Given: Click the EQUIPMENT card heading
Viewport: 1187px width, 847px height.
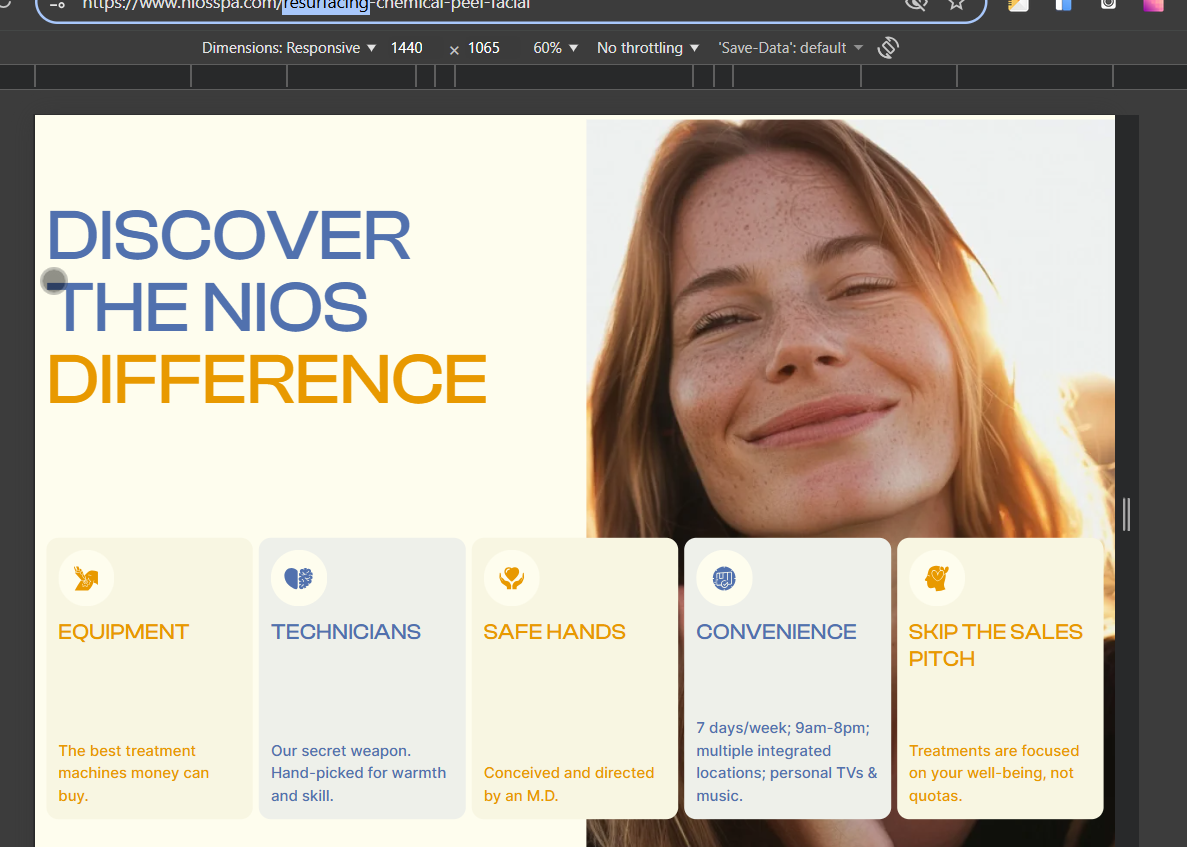Looking at the screenshot, I should tap(124, 632).
